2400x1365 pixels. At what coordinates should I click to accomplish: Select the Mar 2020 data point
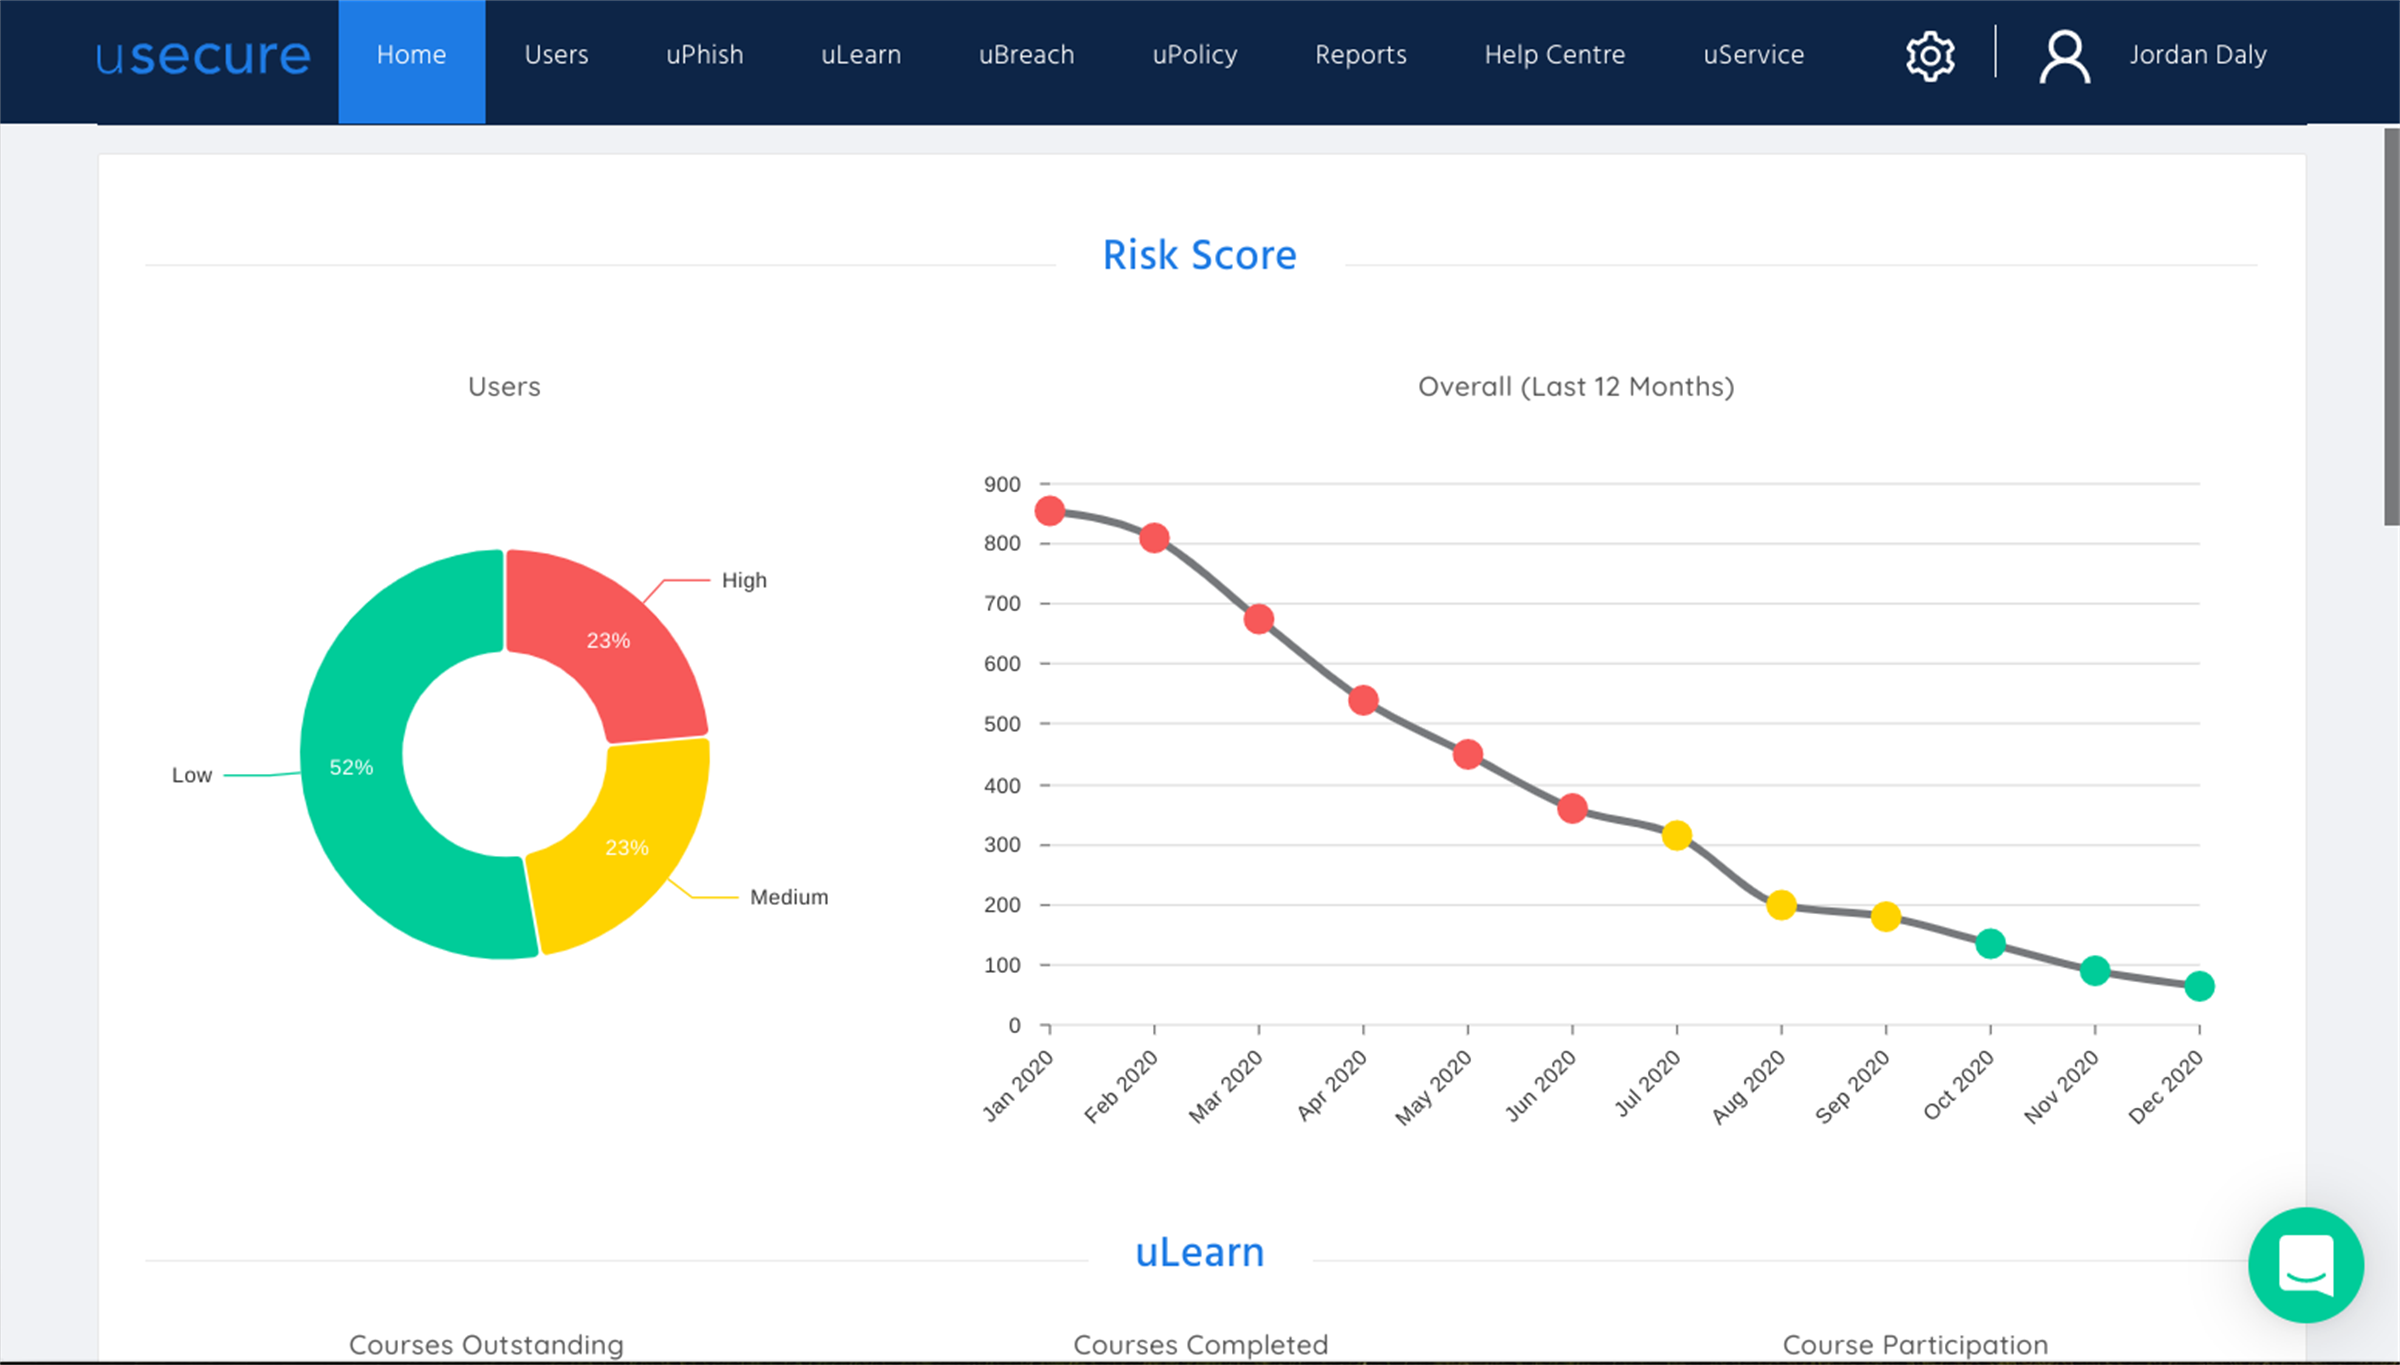[1259, 619]
